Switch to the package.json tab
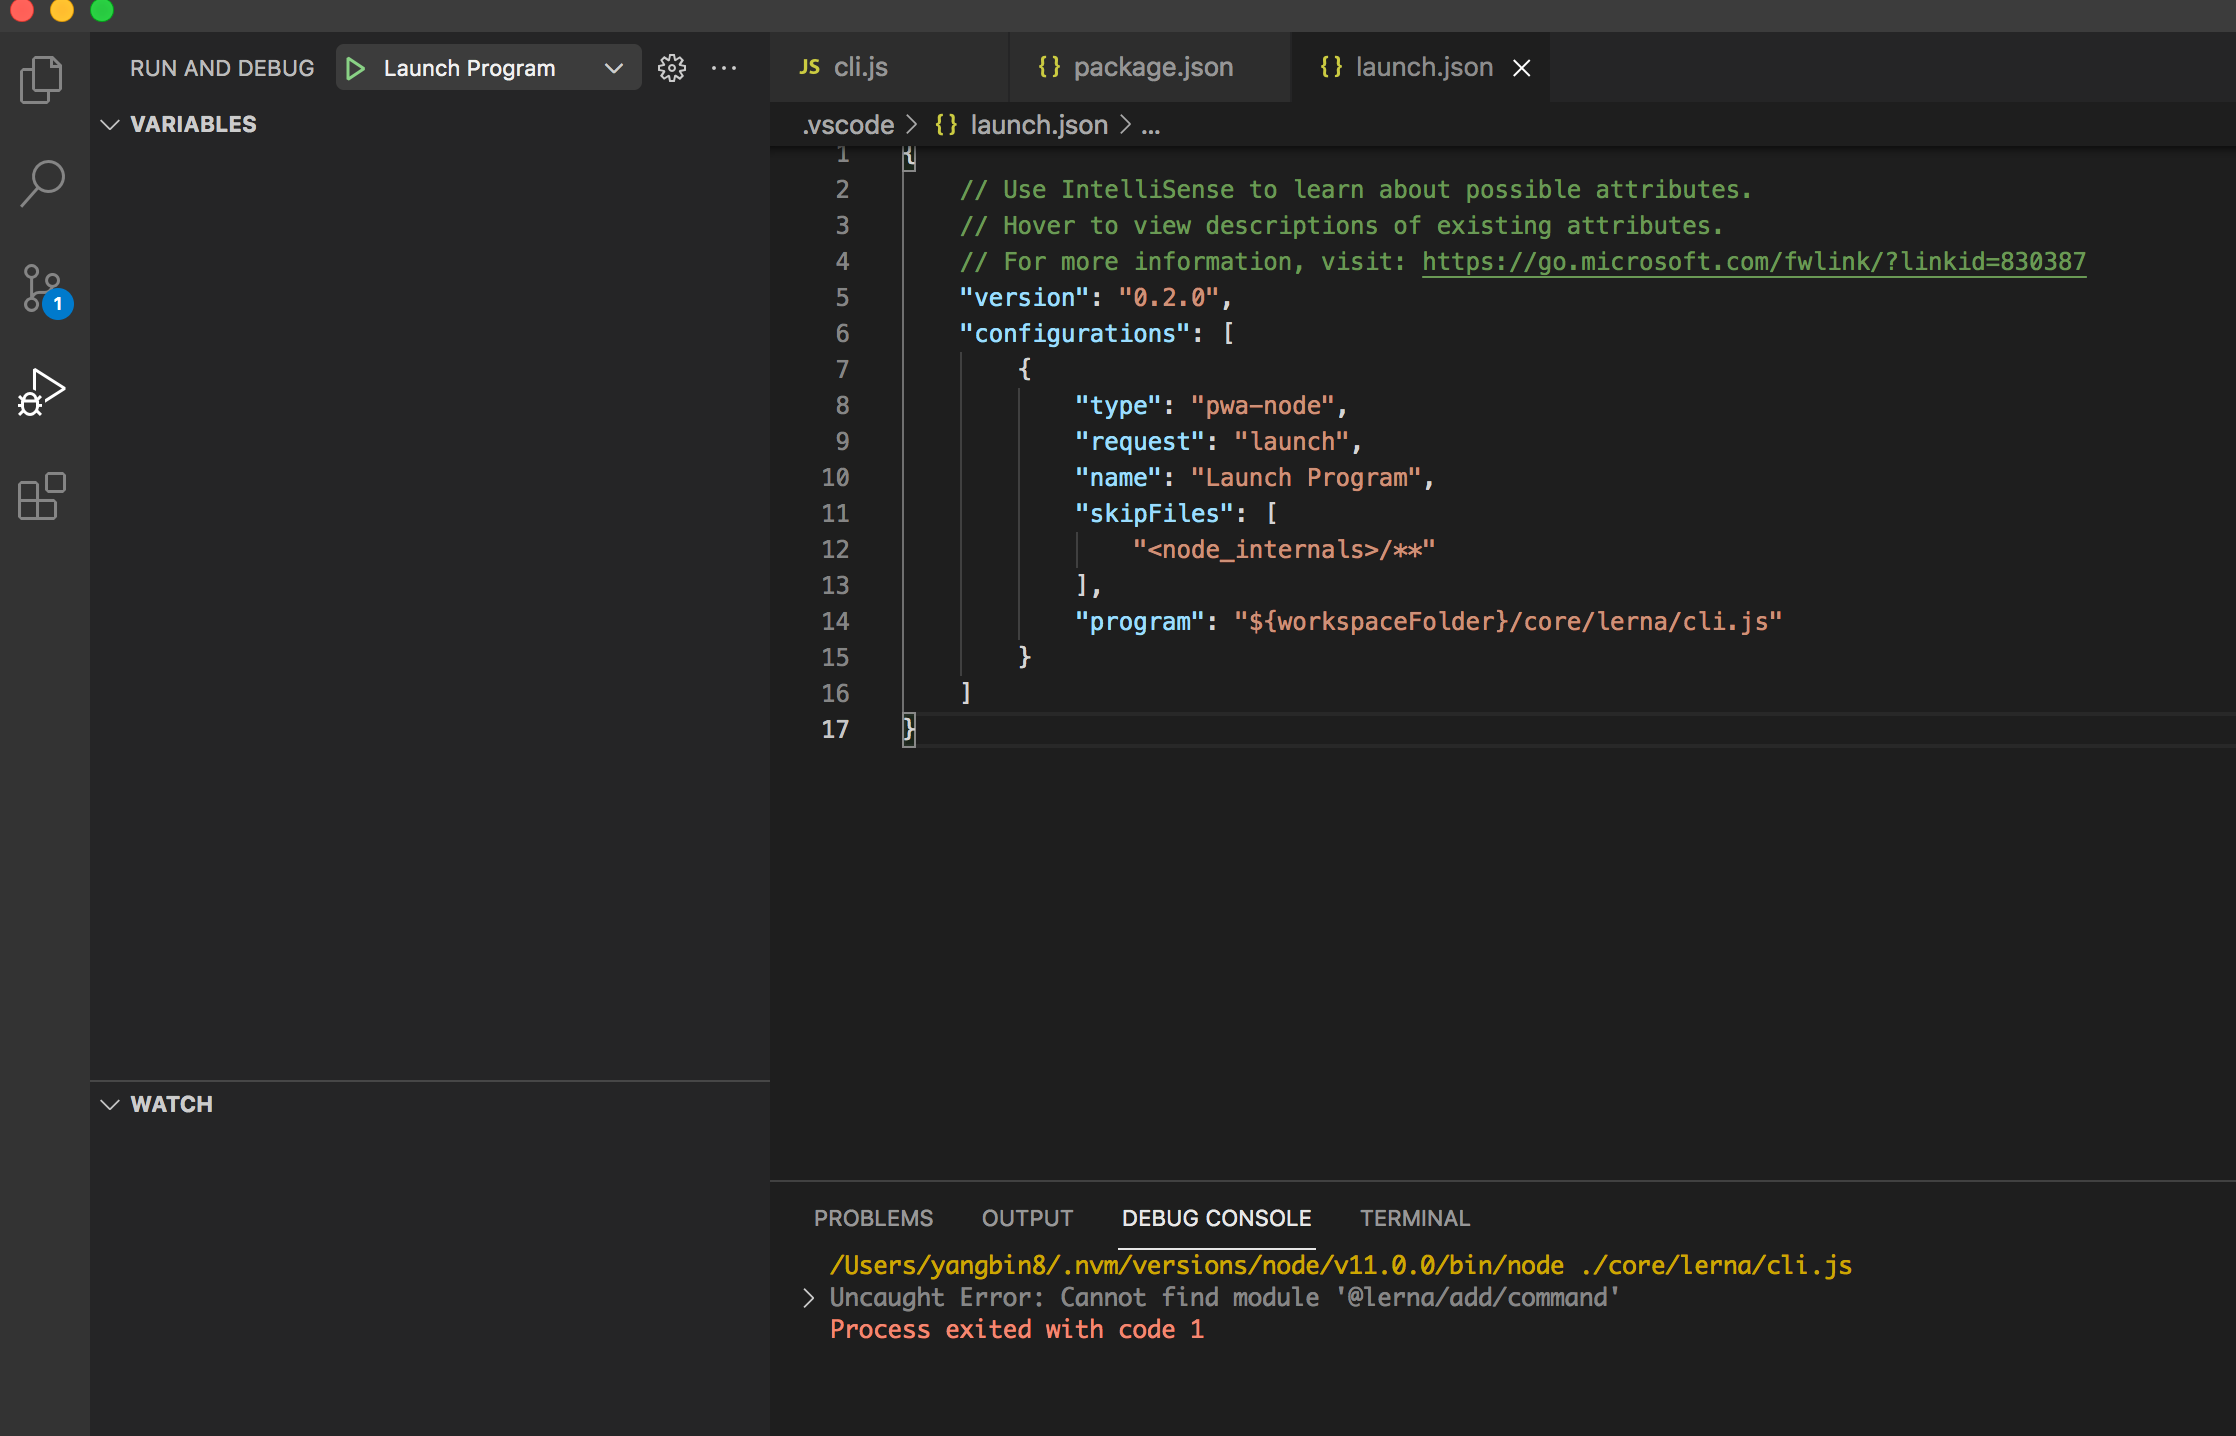 [1150, 67]
